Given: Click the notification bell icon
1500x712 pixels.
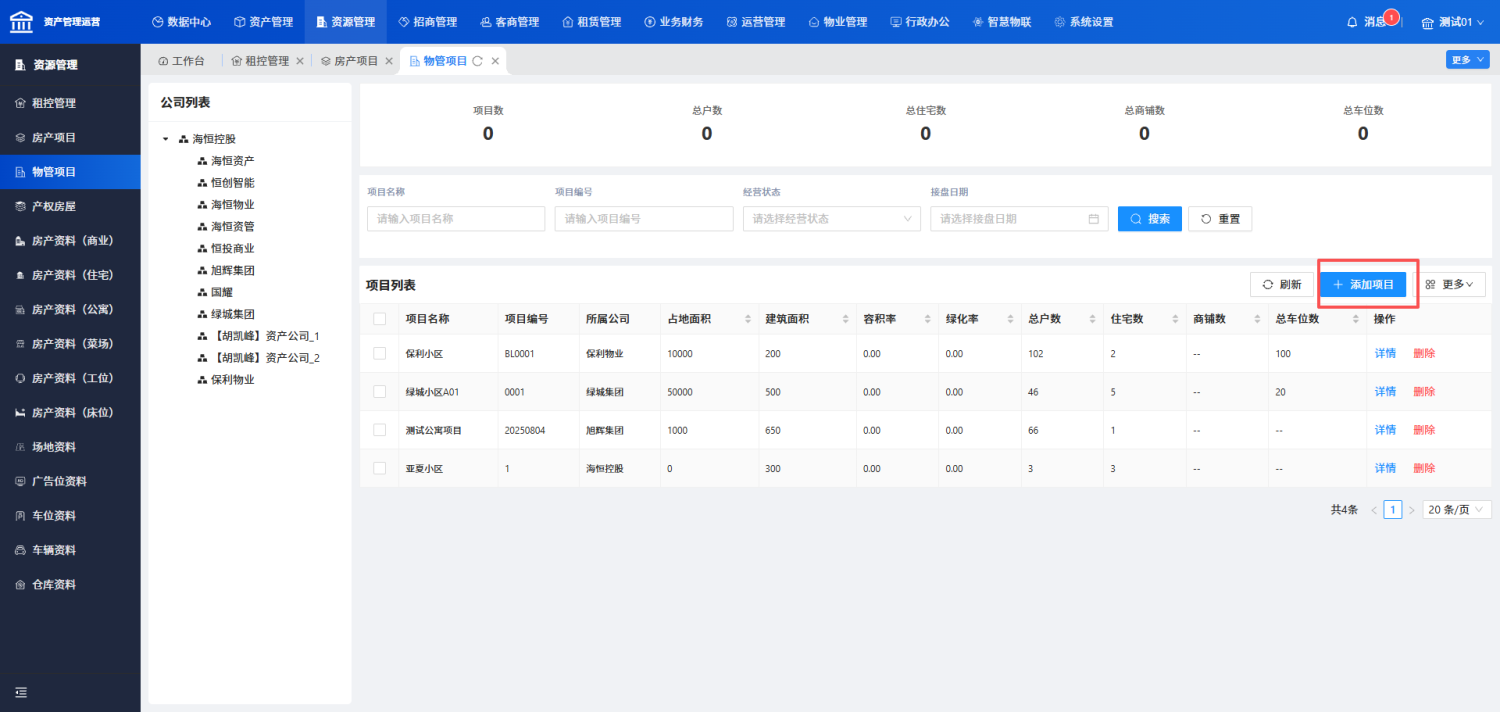Looking at the screenshot, I should point(1352,22).
